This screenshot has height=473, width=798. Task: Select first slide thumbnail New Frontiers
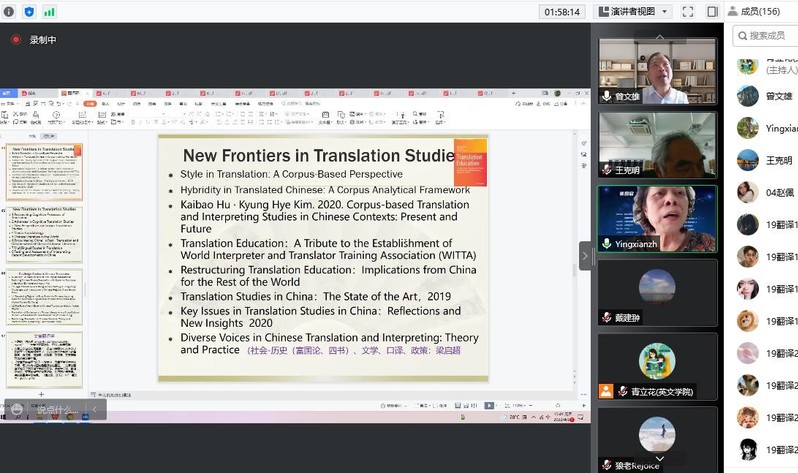pyautogui.click(x=44, y=172)
